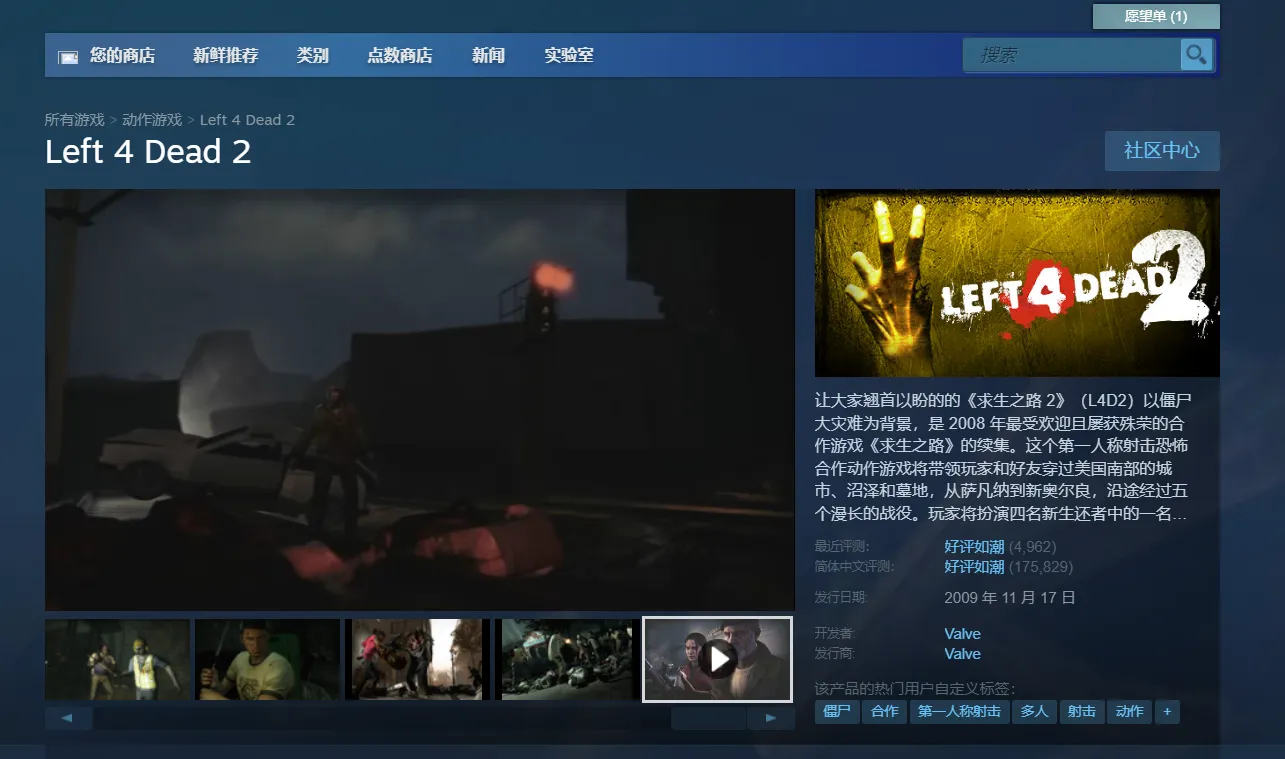The height and width of the screenshot is (759, 1285).
Task: Open the 您的商店 menu
Action: [x=122, y=56]
